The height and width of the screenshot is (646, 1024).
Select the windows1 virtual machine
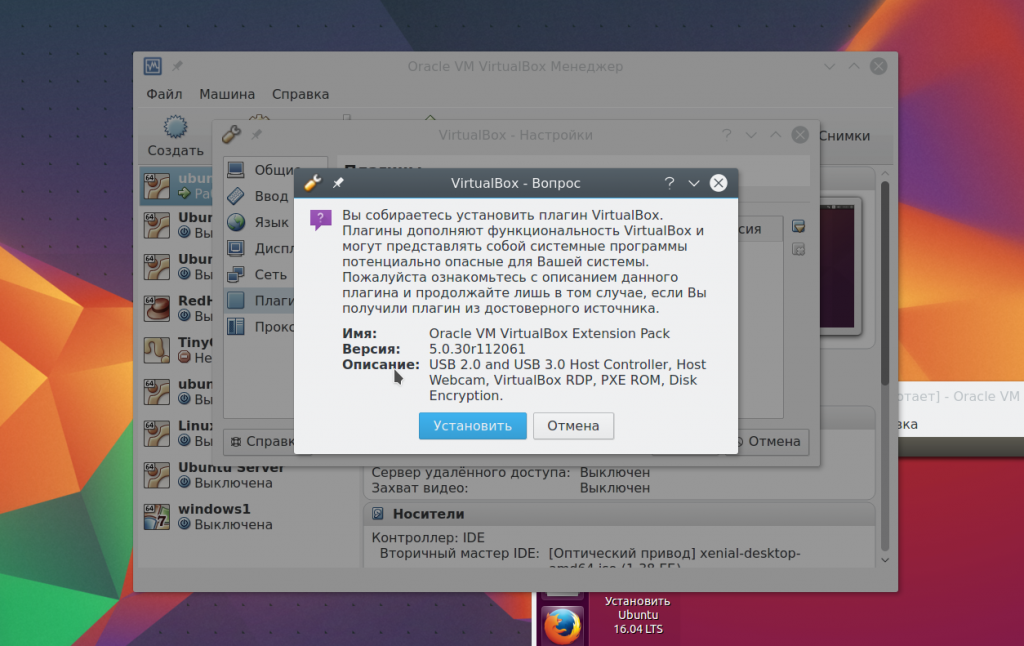coord(248,516)
